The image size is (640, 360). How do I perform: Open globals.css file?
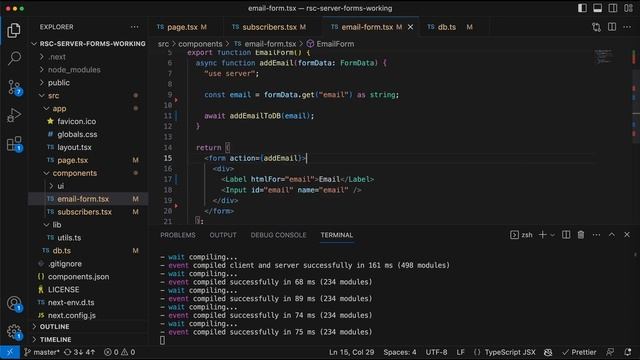pyautogui.click(x=88, y=134)
